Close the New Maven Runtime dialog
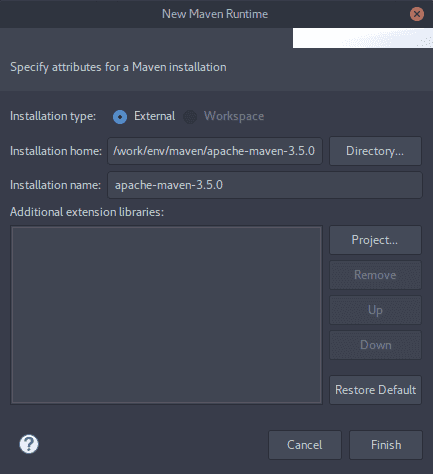 point(417,14)
